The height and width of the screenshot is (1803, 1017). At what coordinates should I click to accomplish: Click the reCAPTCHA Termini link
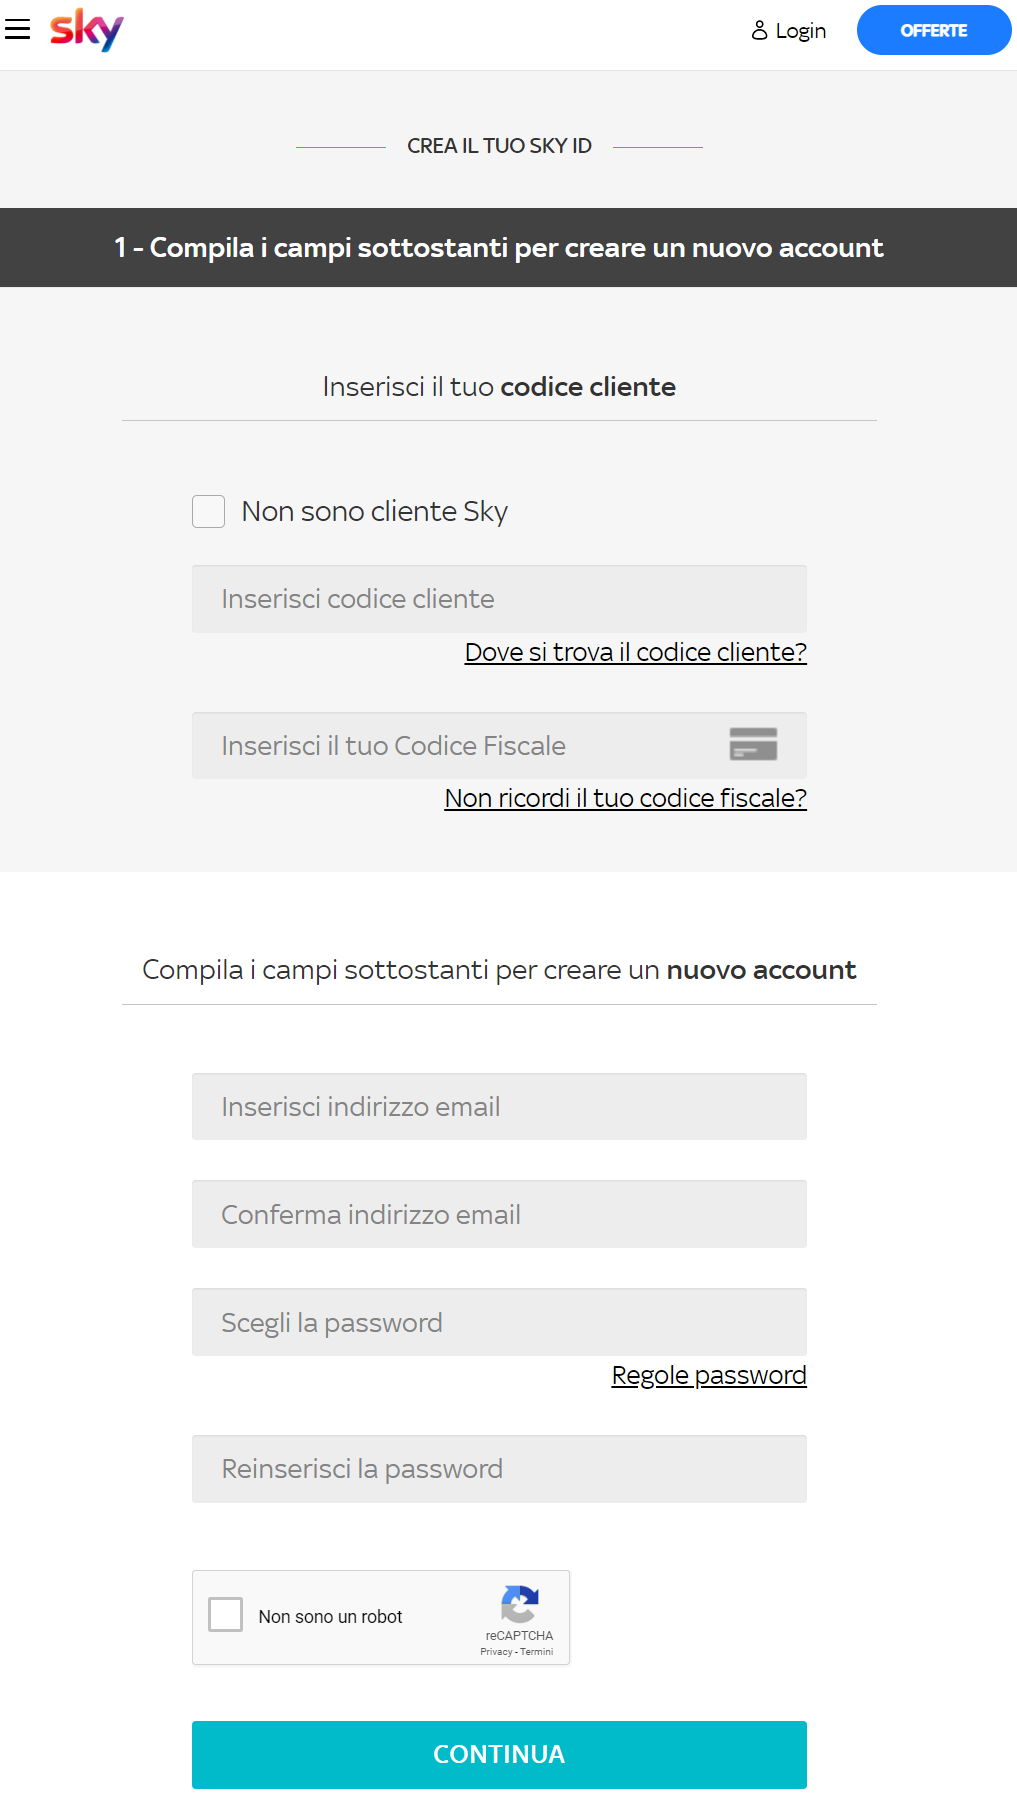tap(537, 1652)
